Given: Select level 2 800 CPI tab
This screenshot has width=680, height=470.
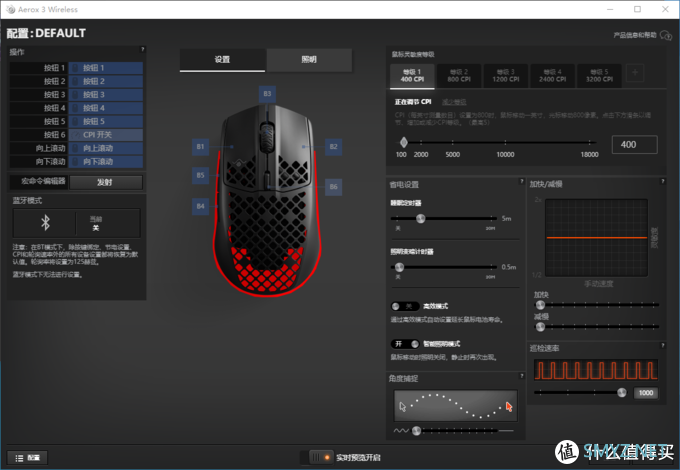Looking at the screenshot, I should click(459, 76).
